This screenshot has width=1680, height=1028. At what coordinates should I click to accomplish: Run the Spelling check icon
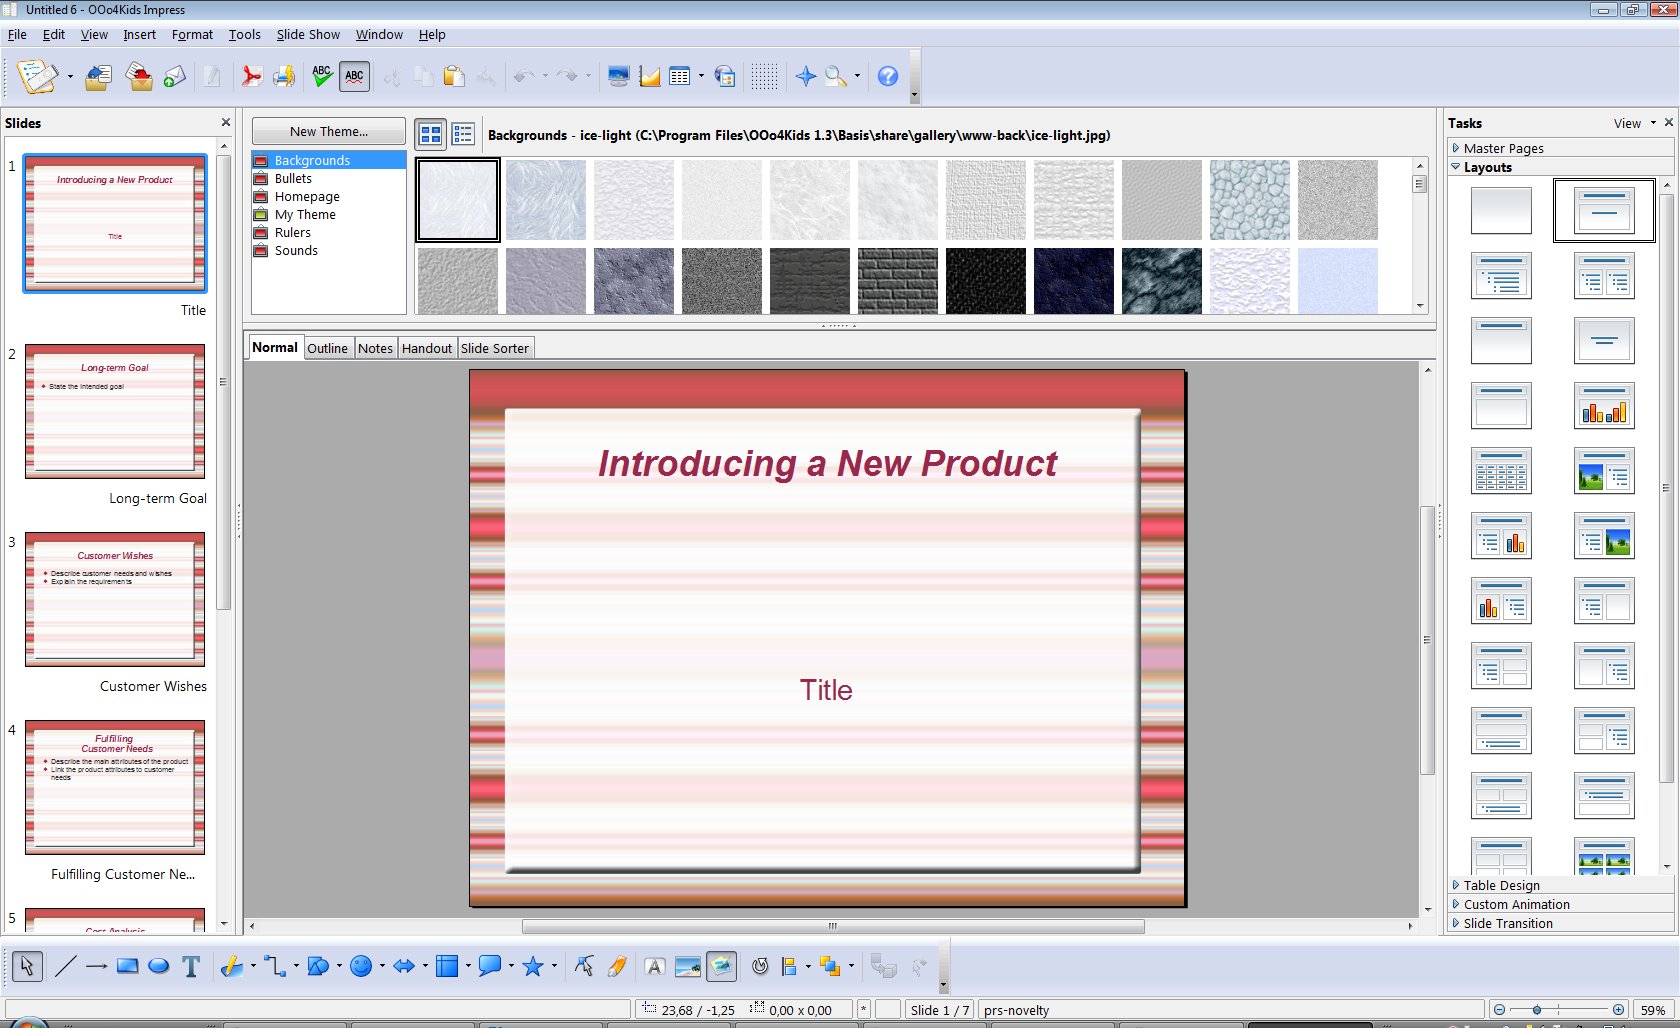[322, 76]
